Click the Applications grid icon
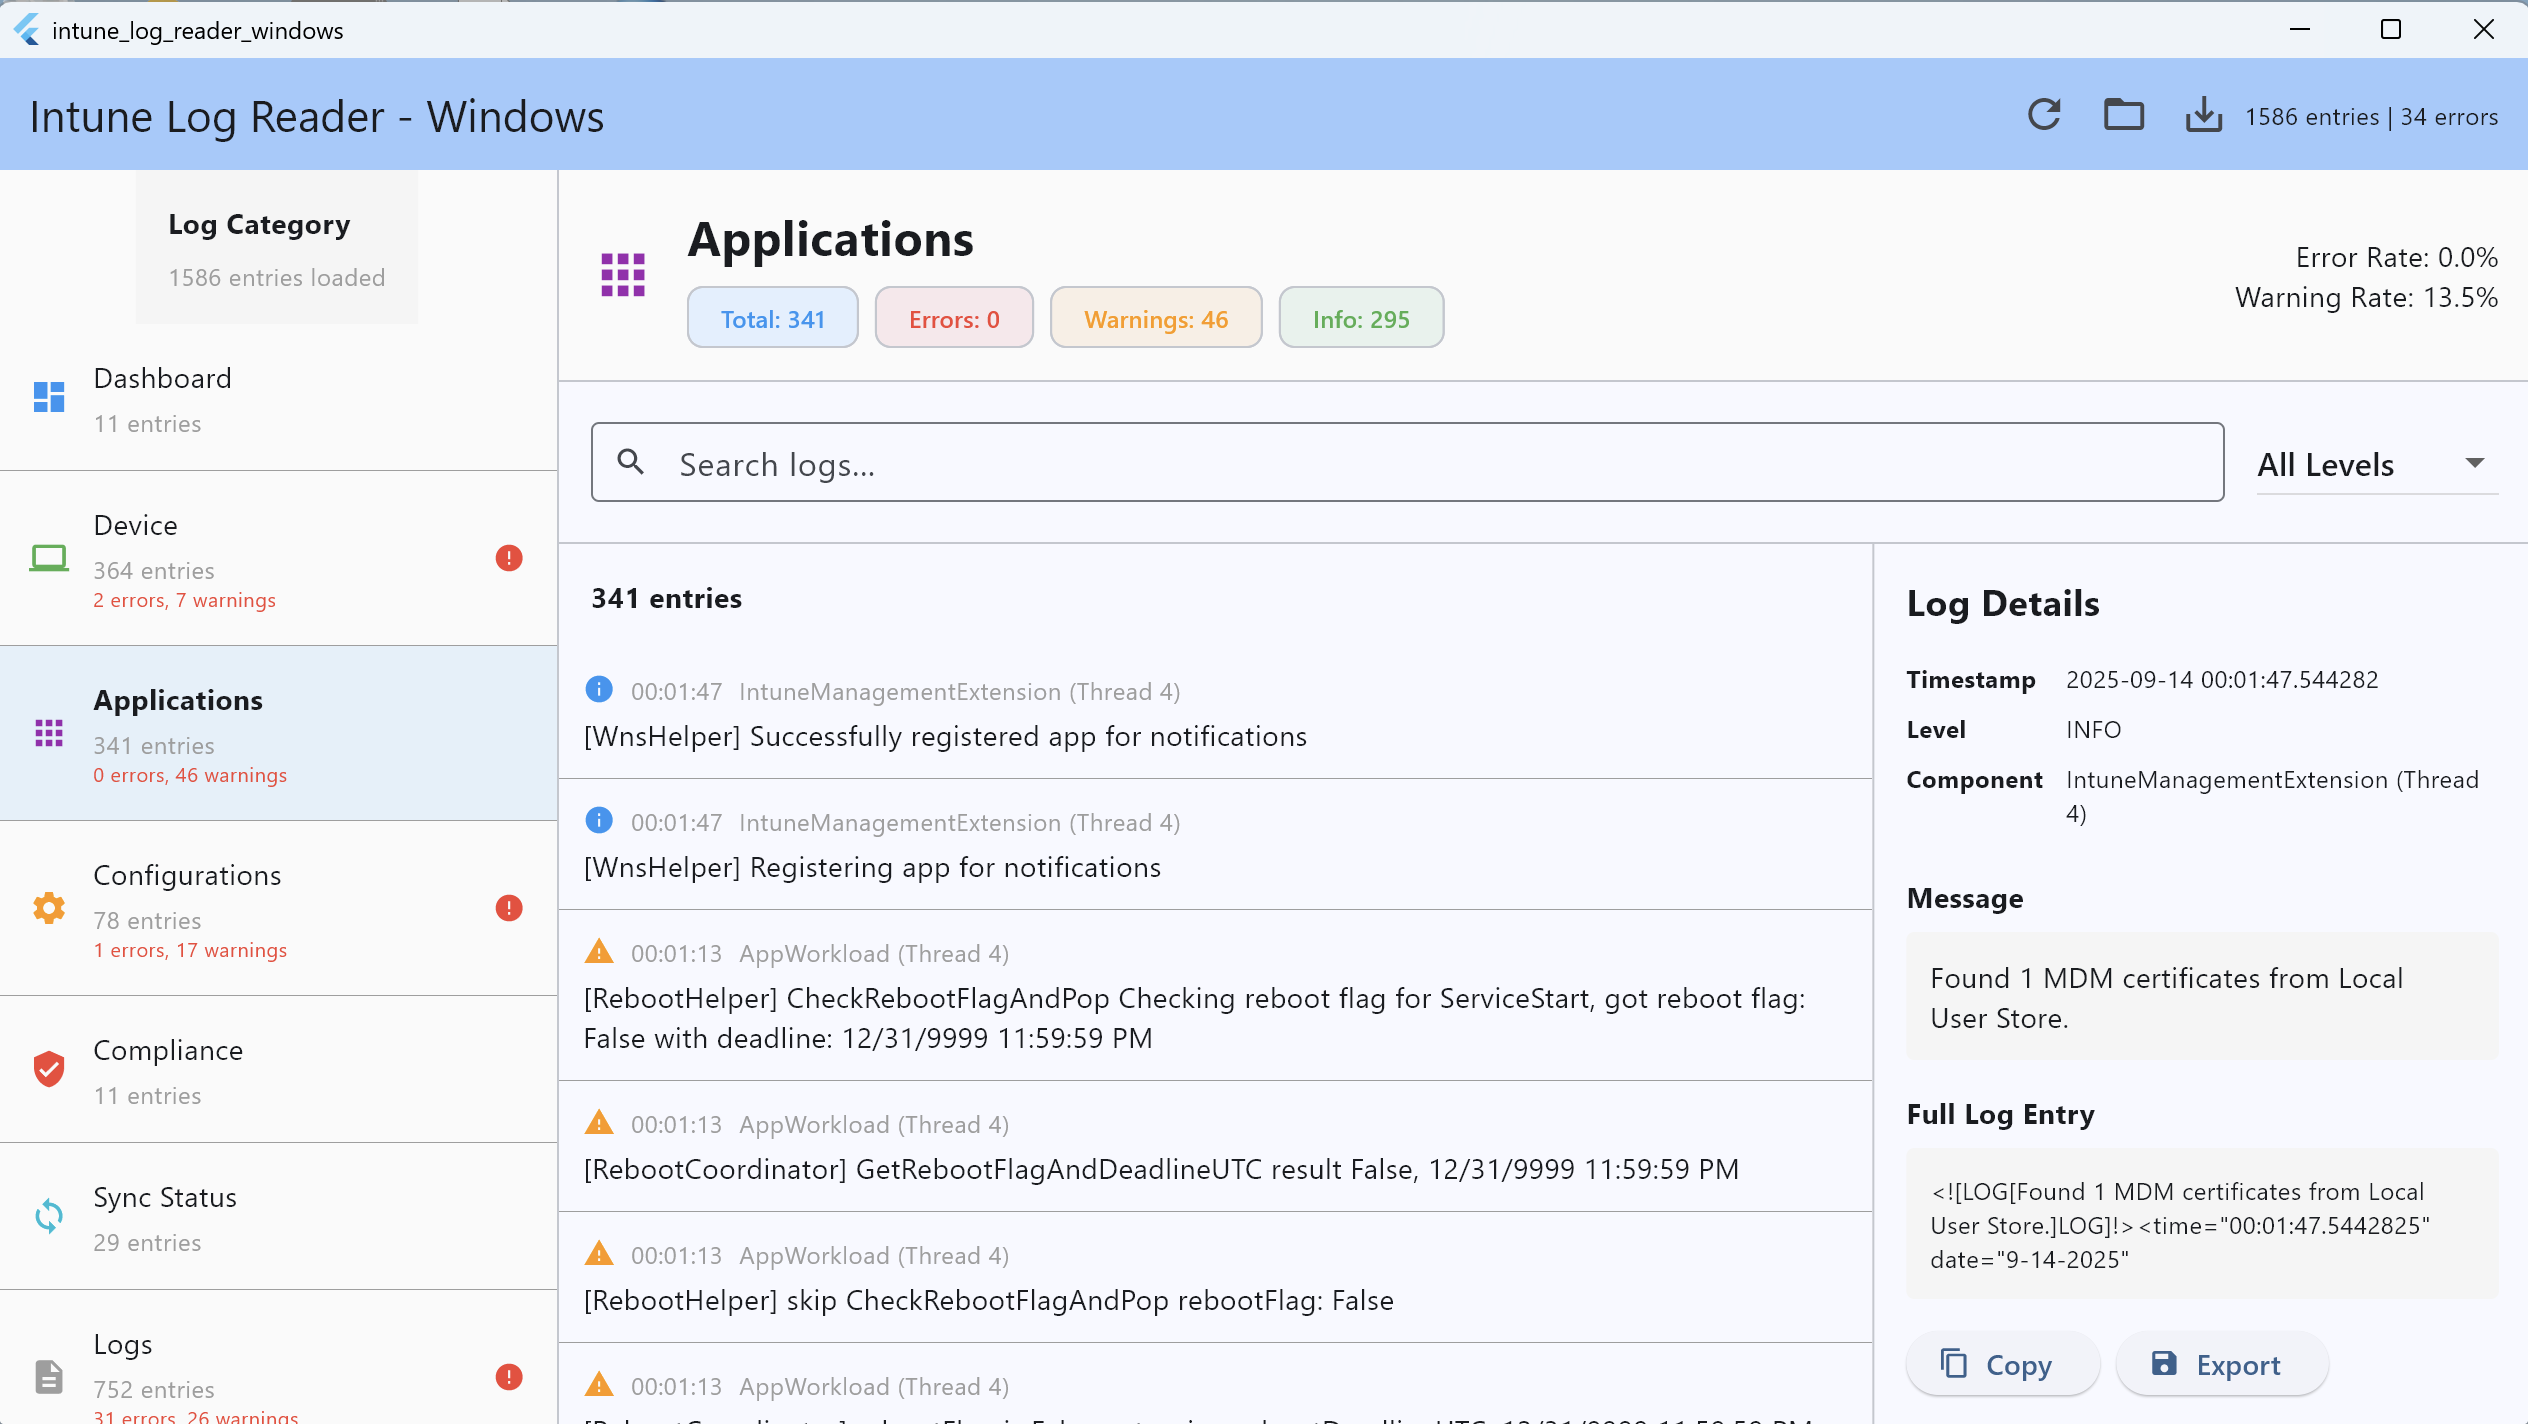Viewport: 2528px width, 1424px height. [48, 733]
